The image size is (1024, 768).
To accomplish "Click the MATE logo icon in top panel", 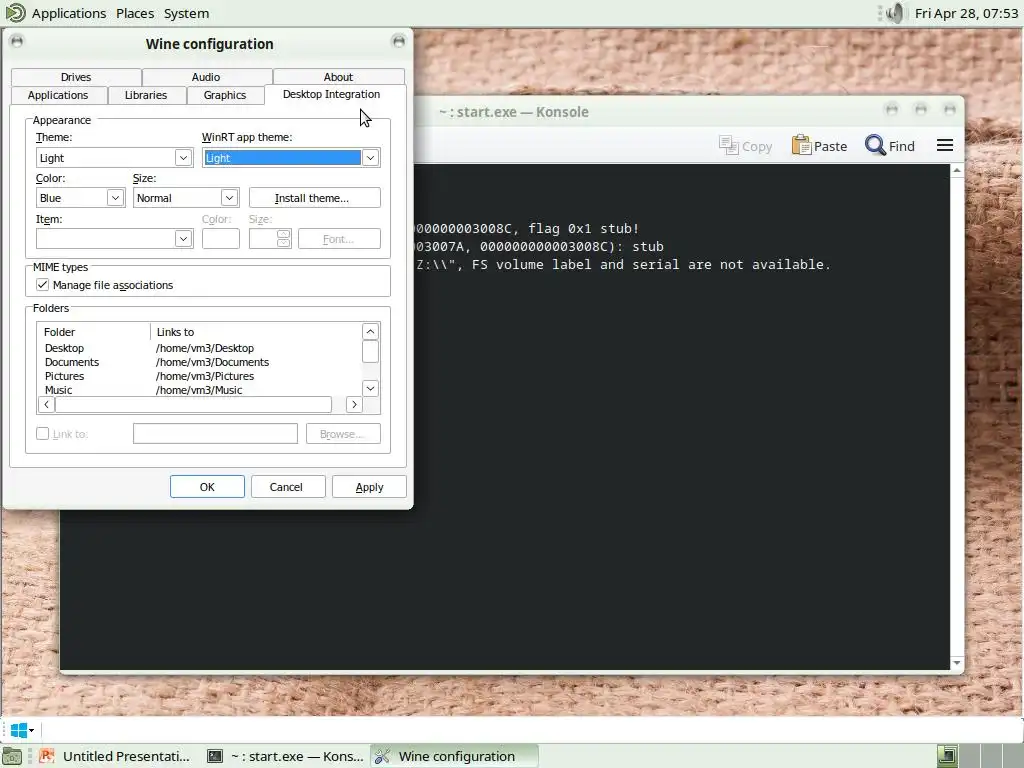I will (15, 12).
